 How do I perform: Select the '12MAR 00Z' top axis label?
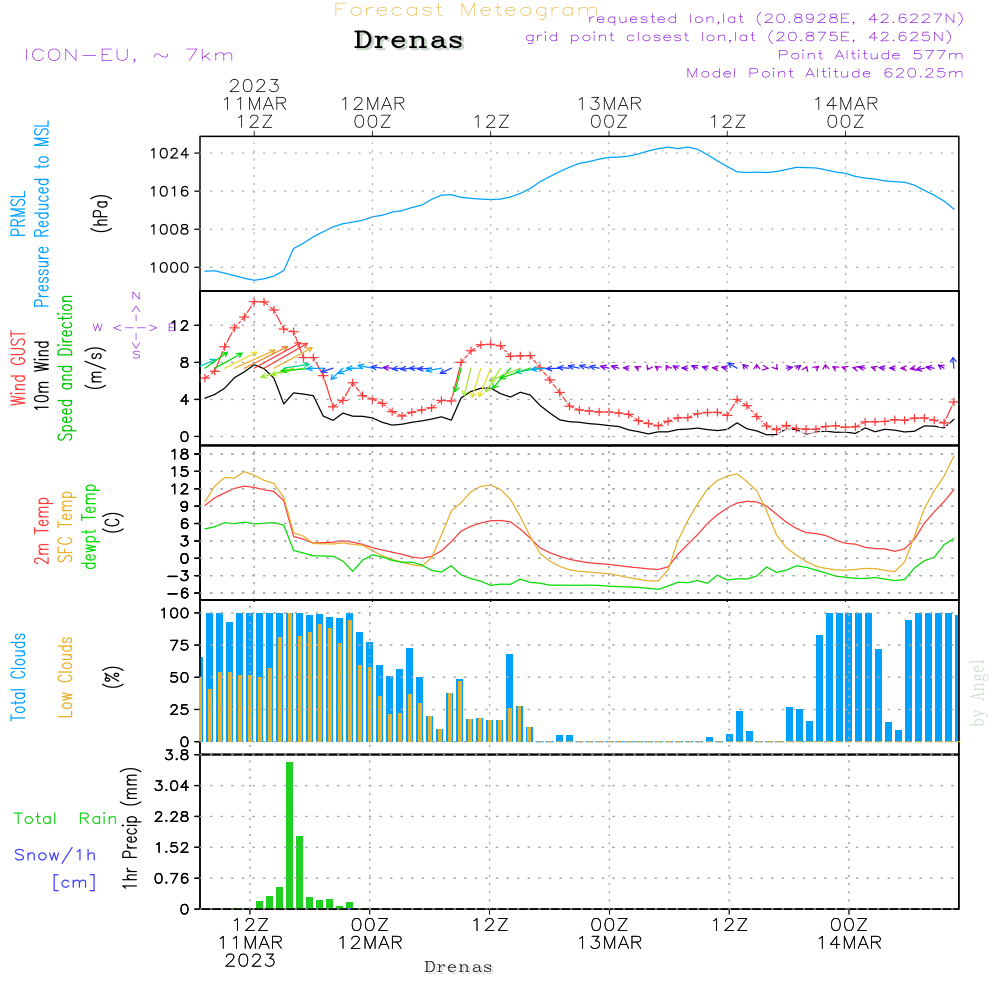[x=372, y=112]
